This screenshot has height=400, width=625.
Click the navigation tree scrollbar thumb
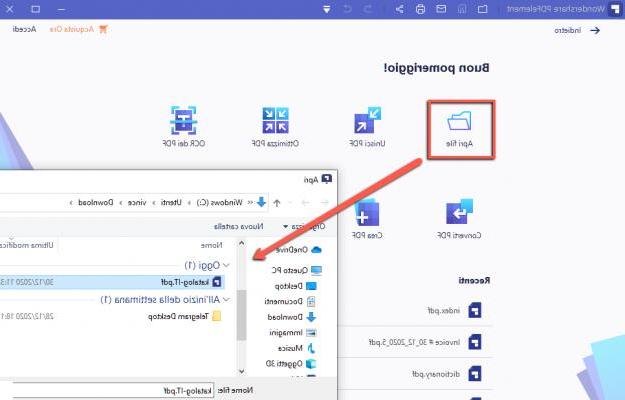pos(242,315)
